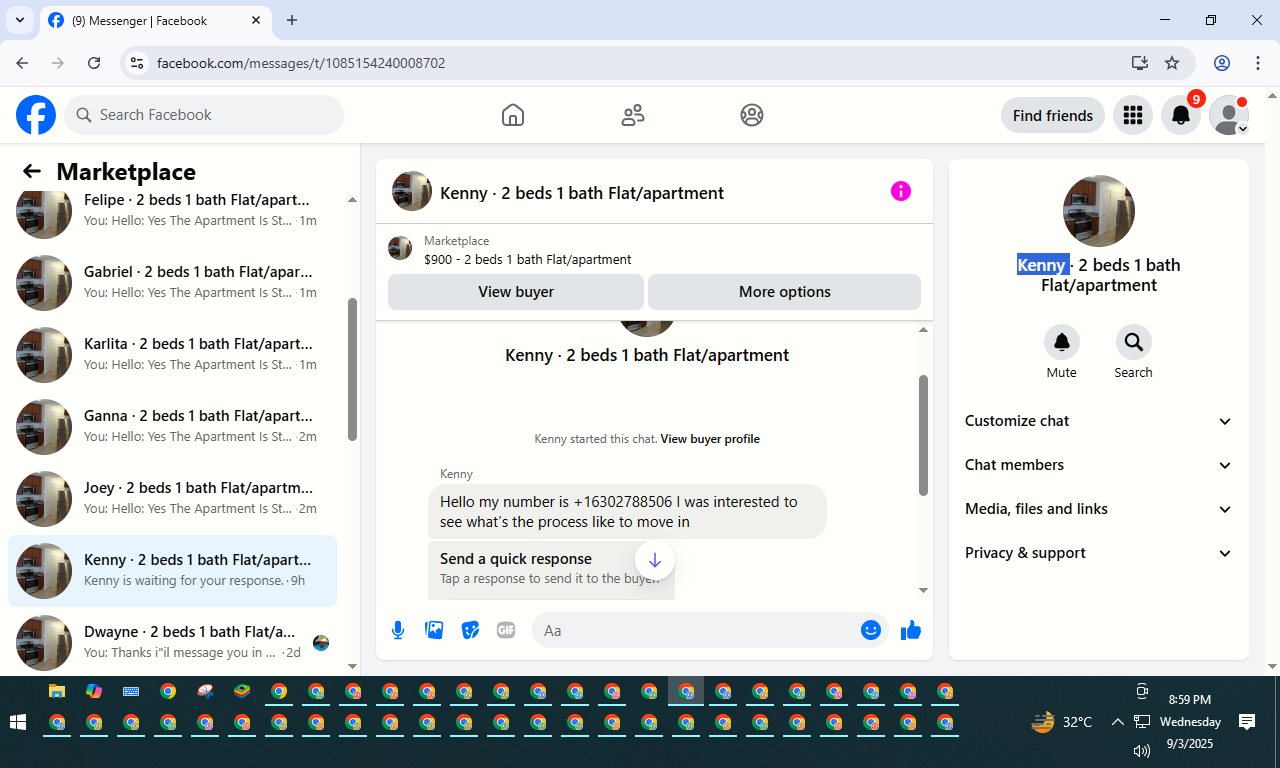Open Windows notification center icon
The image size is (1280, 768).
1247,721
